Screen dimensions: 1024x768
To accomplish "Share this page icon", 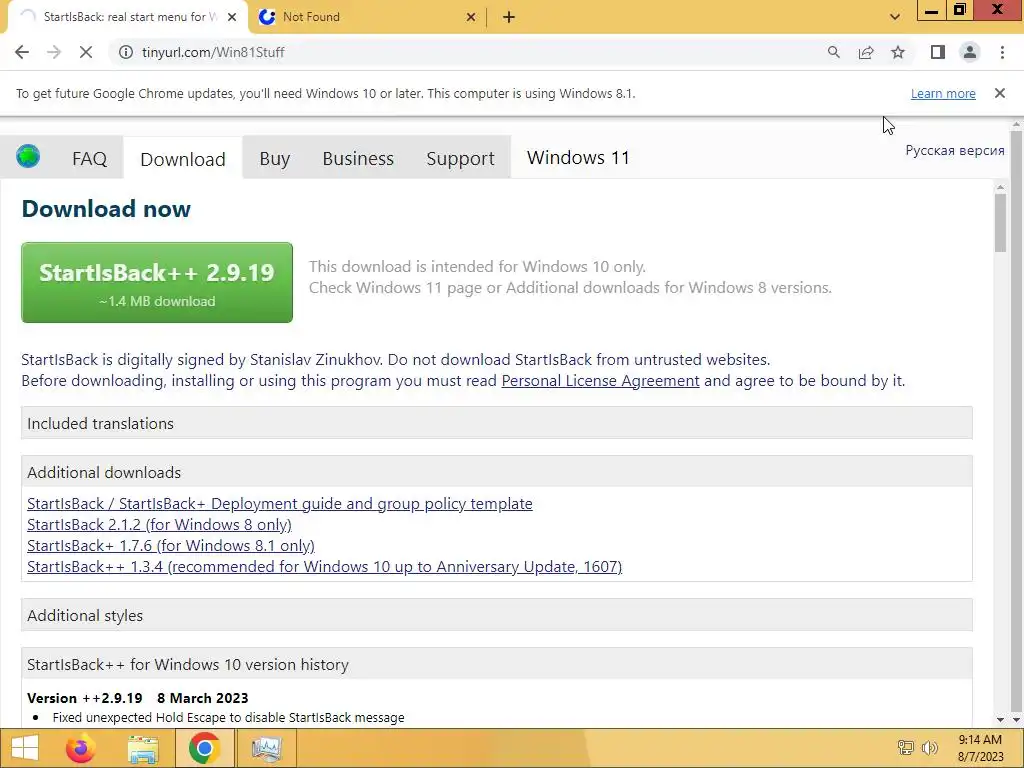I will [x=866, y=52].
